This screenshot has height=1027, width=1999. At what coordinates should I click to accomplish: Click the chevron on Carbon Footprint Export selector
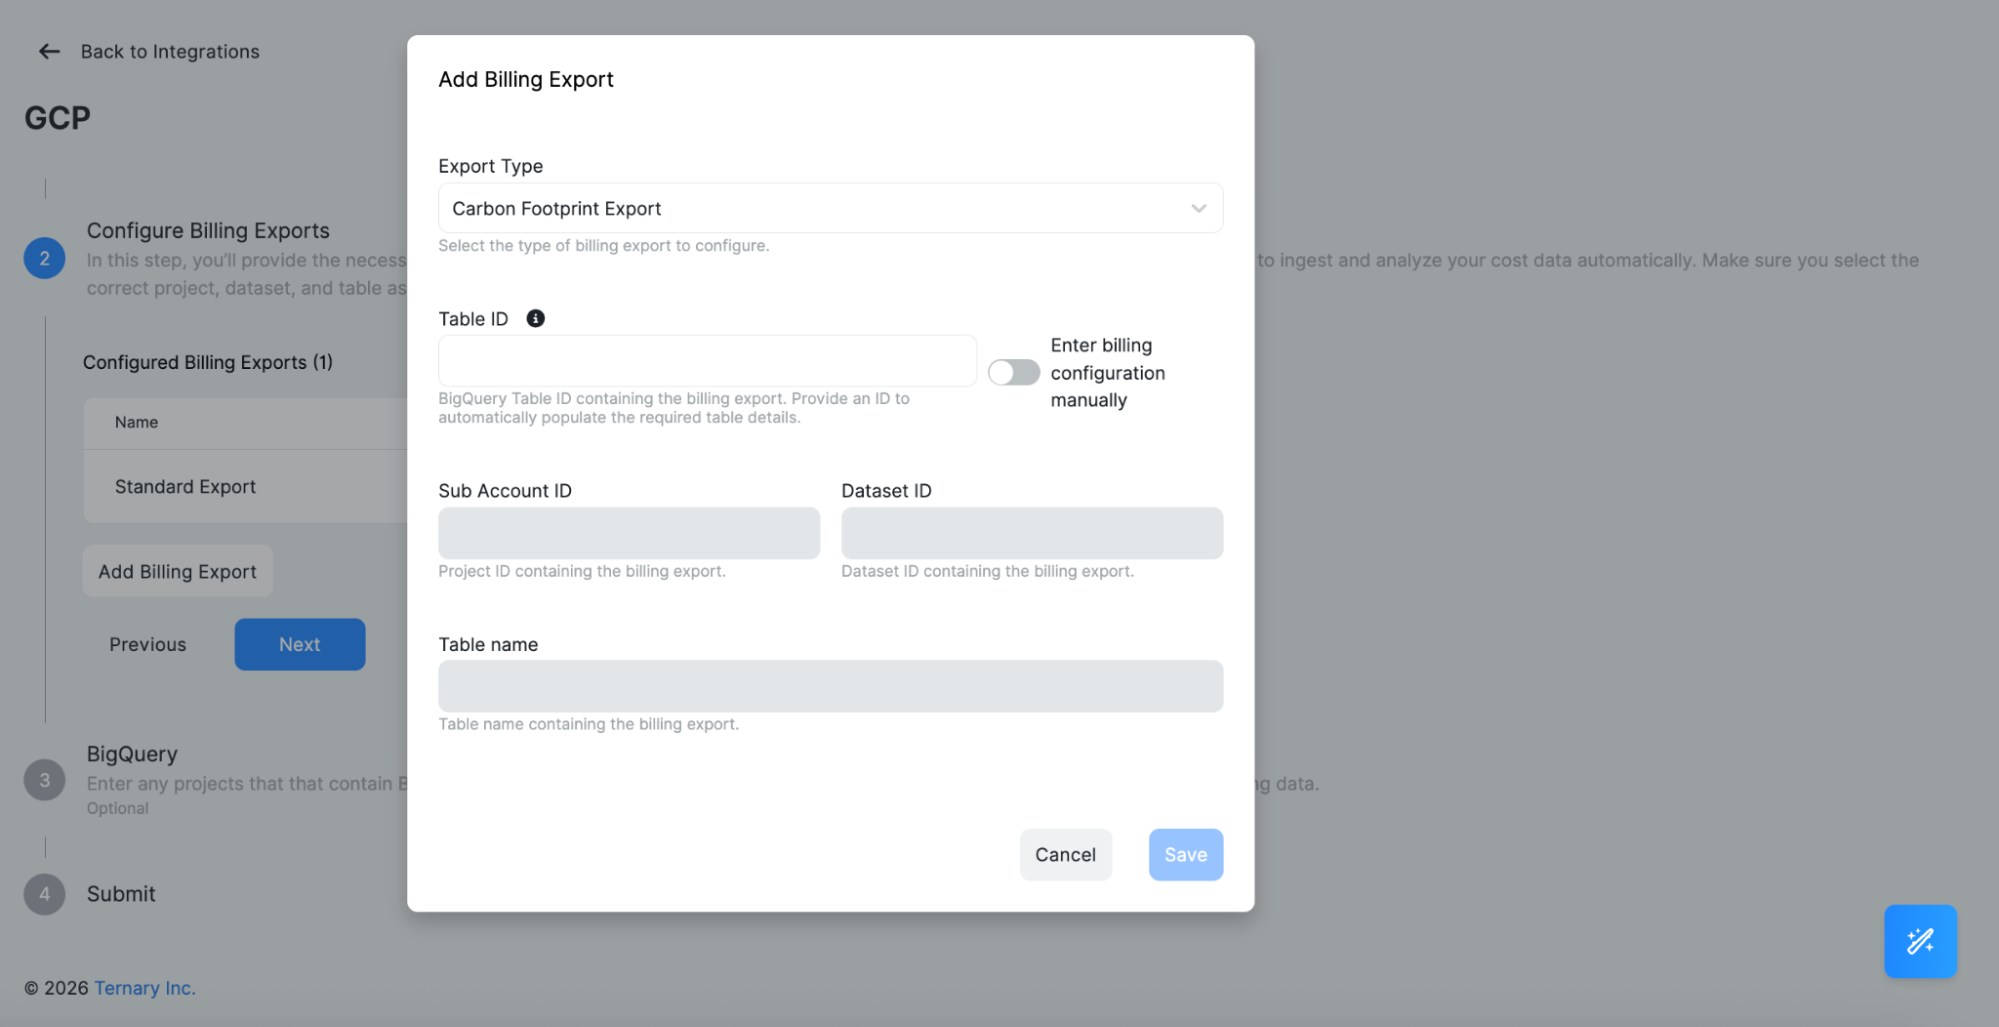pos(1198,208)
